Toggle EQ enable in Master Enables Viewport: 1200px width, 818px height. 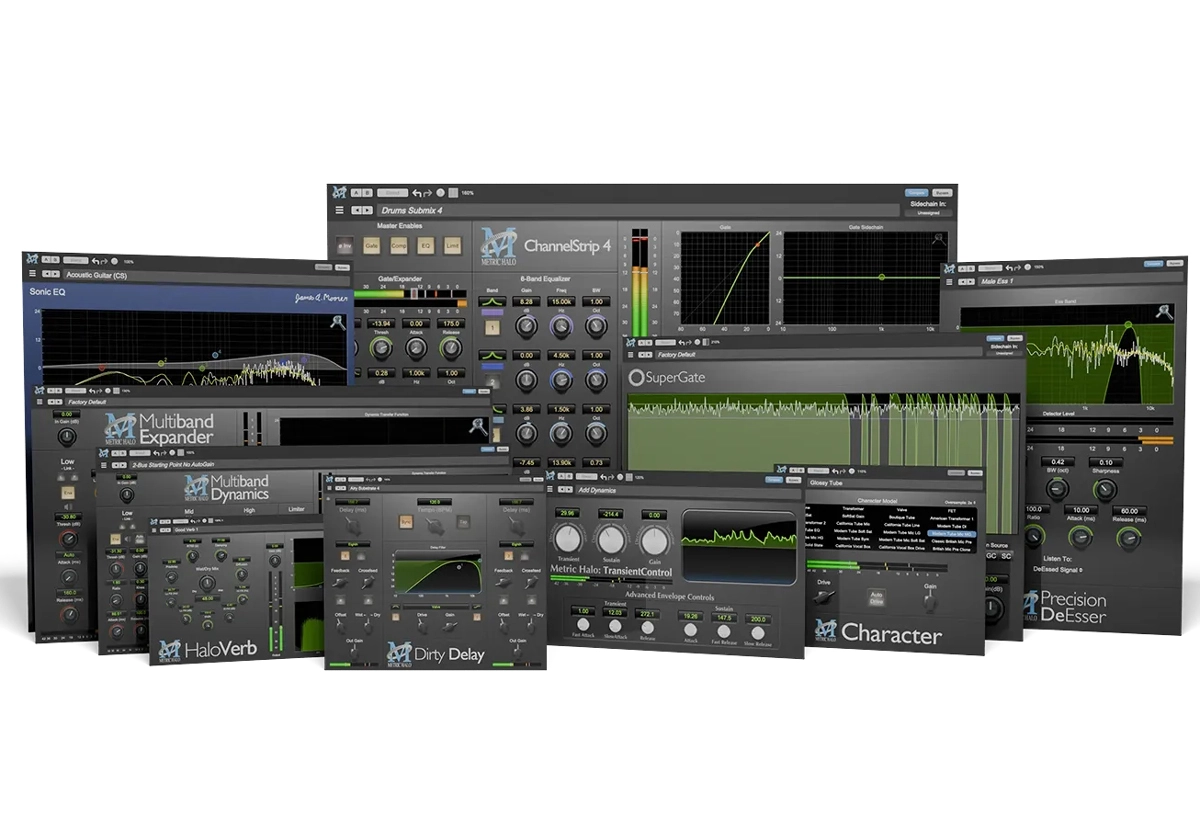(425, 245)
